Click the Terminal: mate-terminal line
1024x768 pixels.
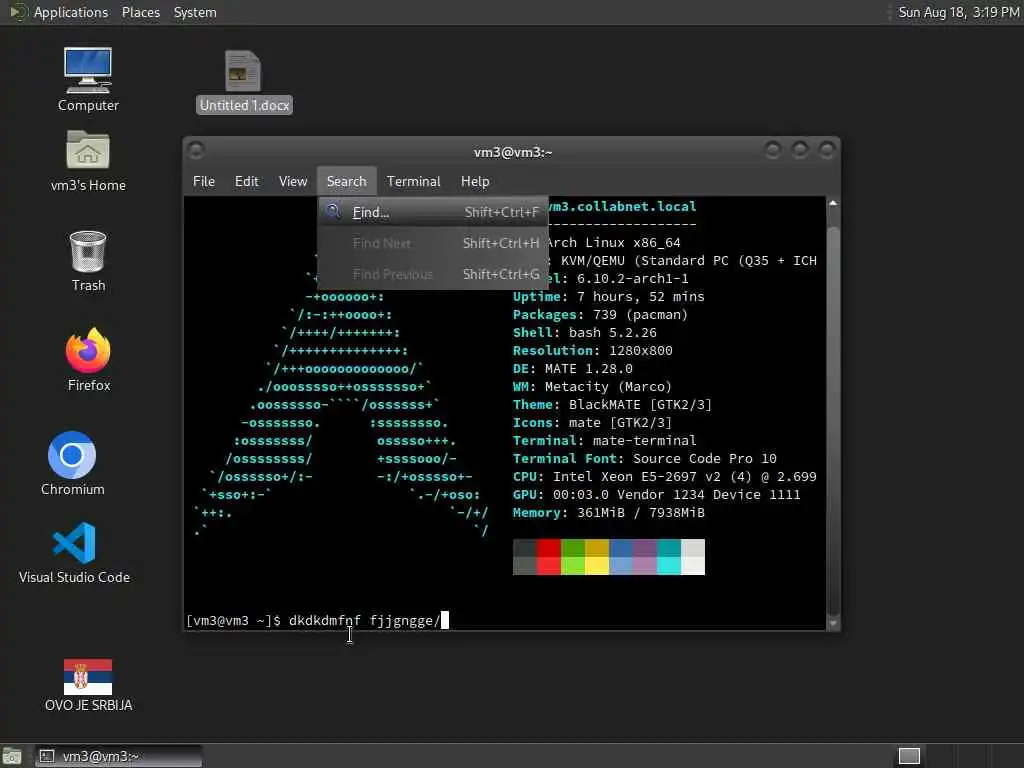point(604,441)
